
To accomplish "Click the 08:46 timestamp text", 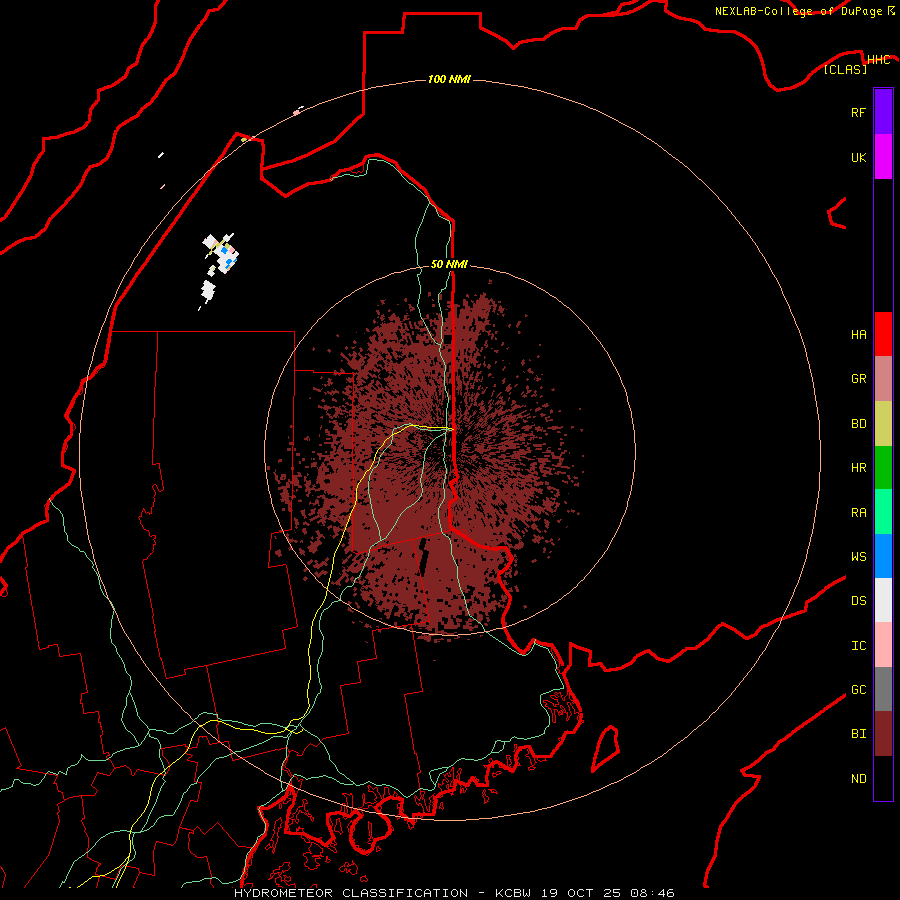I will 651,893.
